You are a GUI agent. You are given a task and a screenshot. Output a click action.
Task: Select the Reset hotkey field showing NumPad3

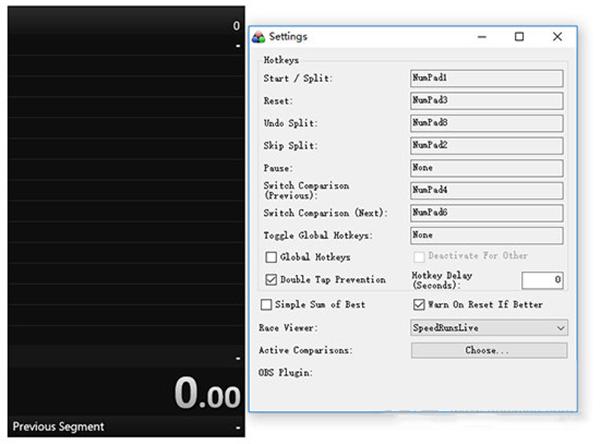(486, 101)
